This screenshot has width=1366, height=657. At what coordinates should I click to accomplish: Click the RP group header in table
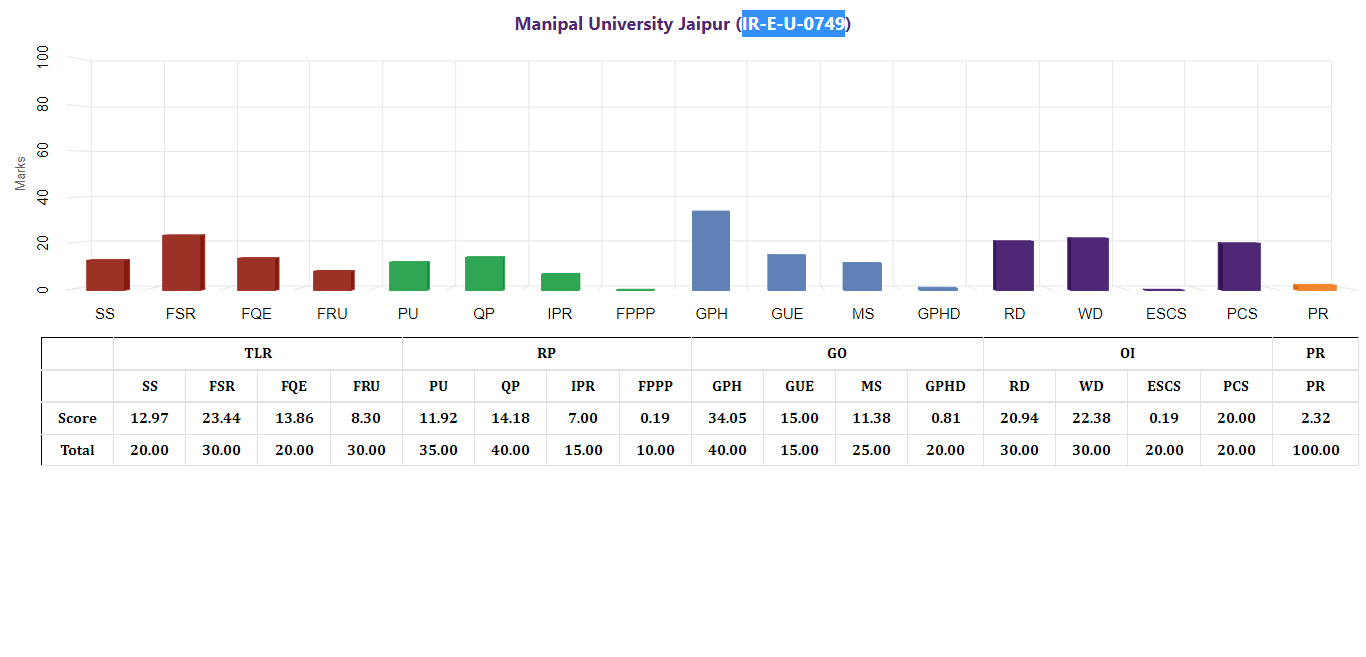click(x=546, y=353)
